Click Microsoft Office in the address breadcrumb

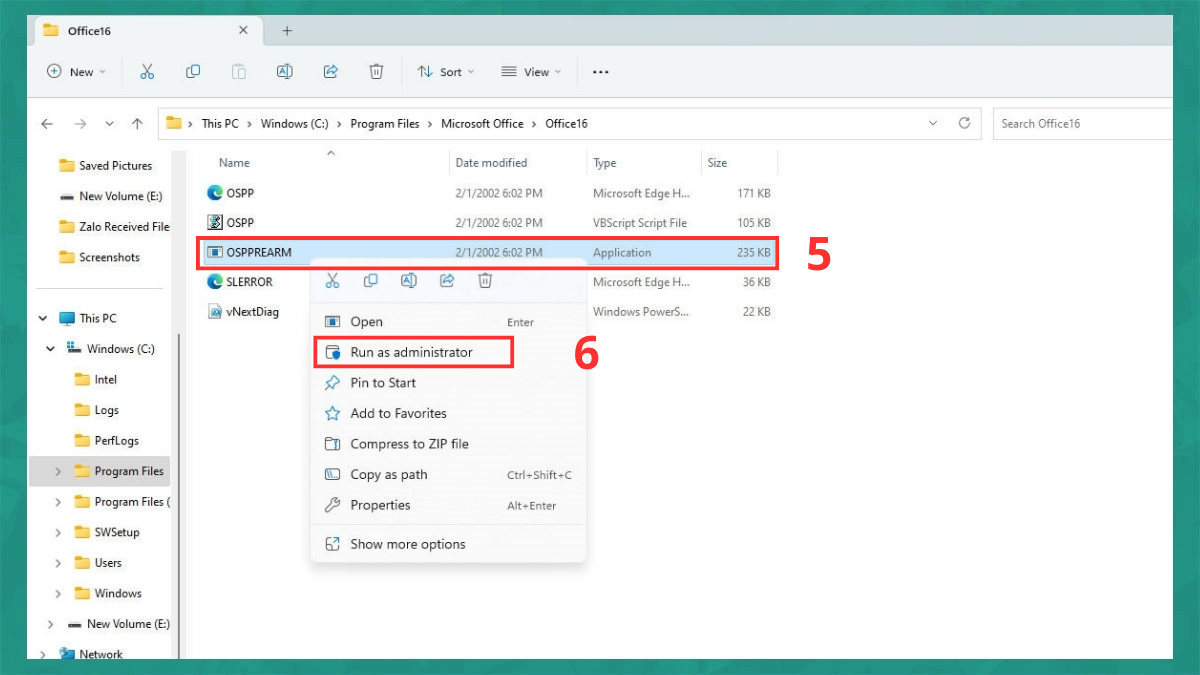[482, 124]
